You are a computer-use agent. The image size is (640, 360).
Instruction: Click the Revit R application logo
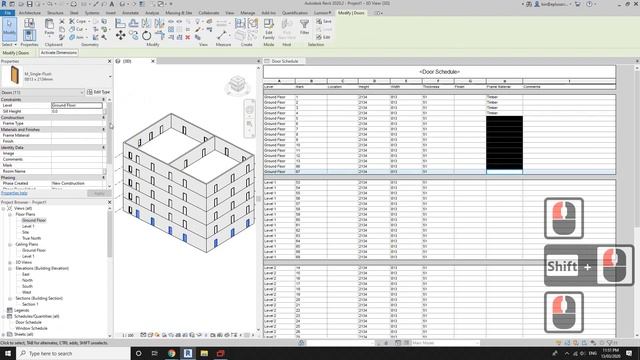[4, 4]
